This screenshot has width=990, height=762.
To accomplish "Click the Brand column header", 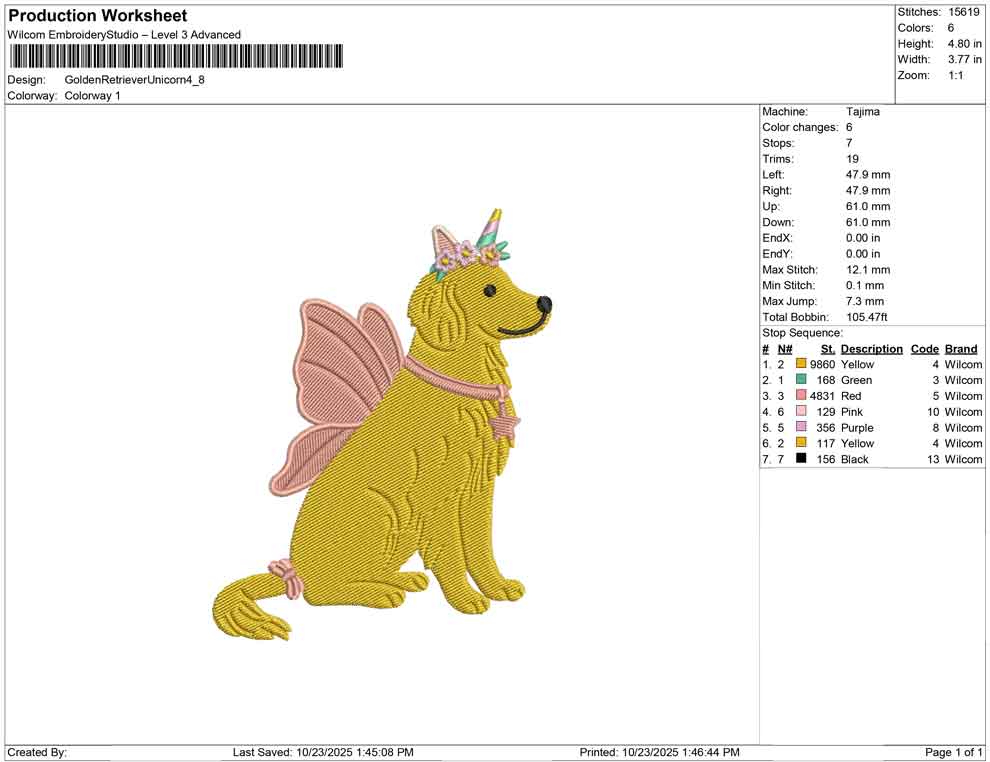I will (961, 348).
